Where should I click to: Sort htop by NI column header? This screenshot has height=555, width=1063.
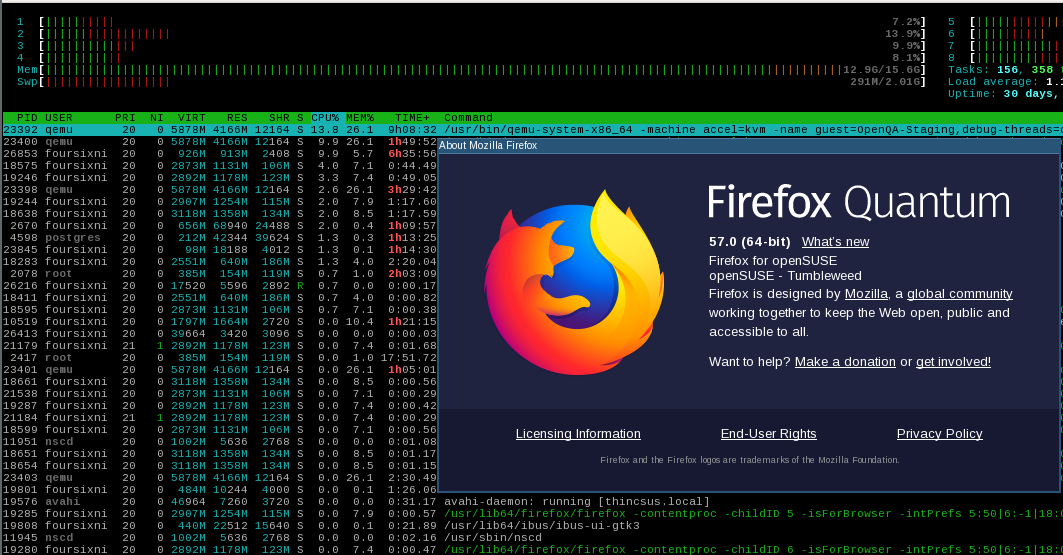click(157, 118)
